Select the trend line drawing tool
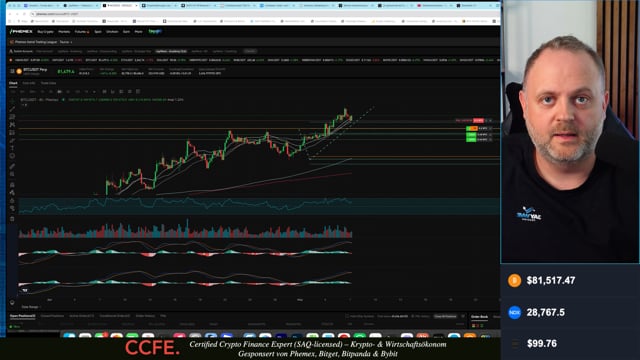Viewport: 640px width, 360px height. coord(12,109)
